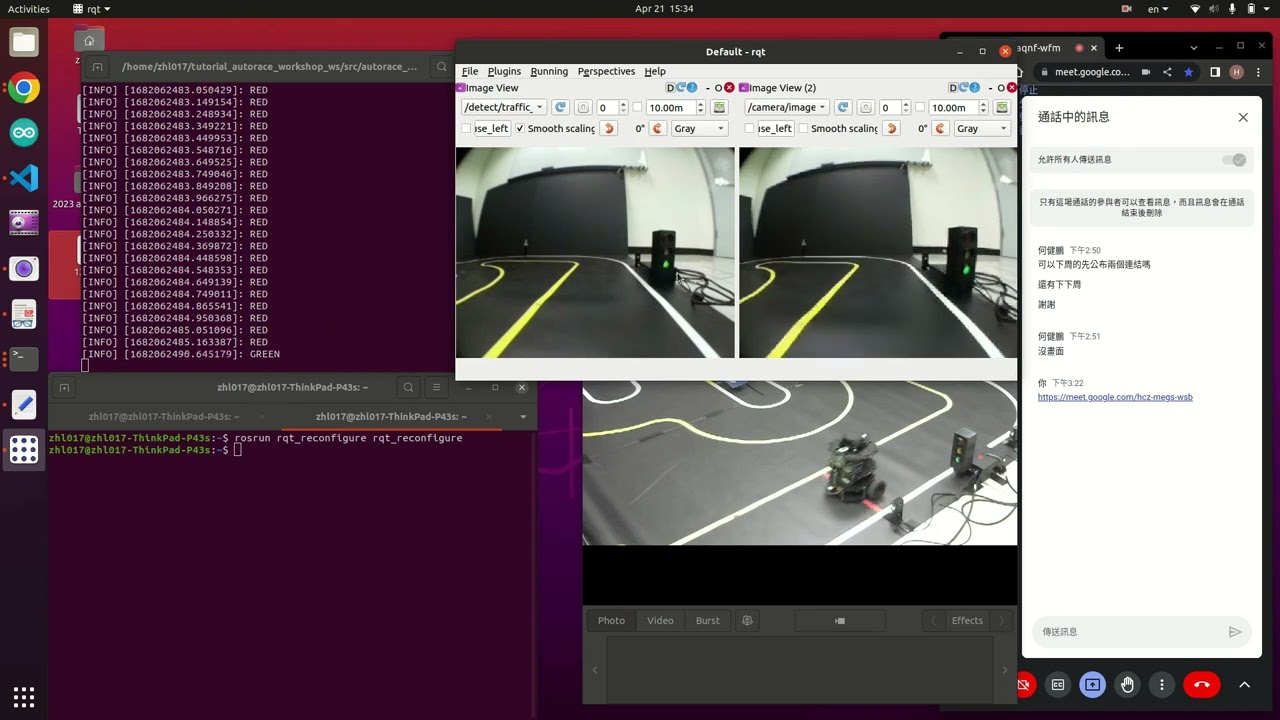1280x720 pixels.
Task: Close the in-call messages panel
Action: click(x=1243, y=117)
